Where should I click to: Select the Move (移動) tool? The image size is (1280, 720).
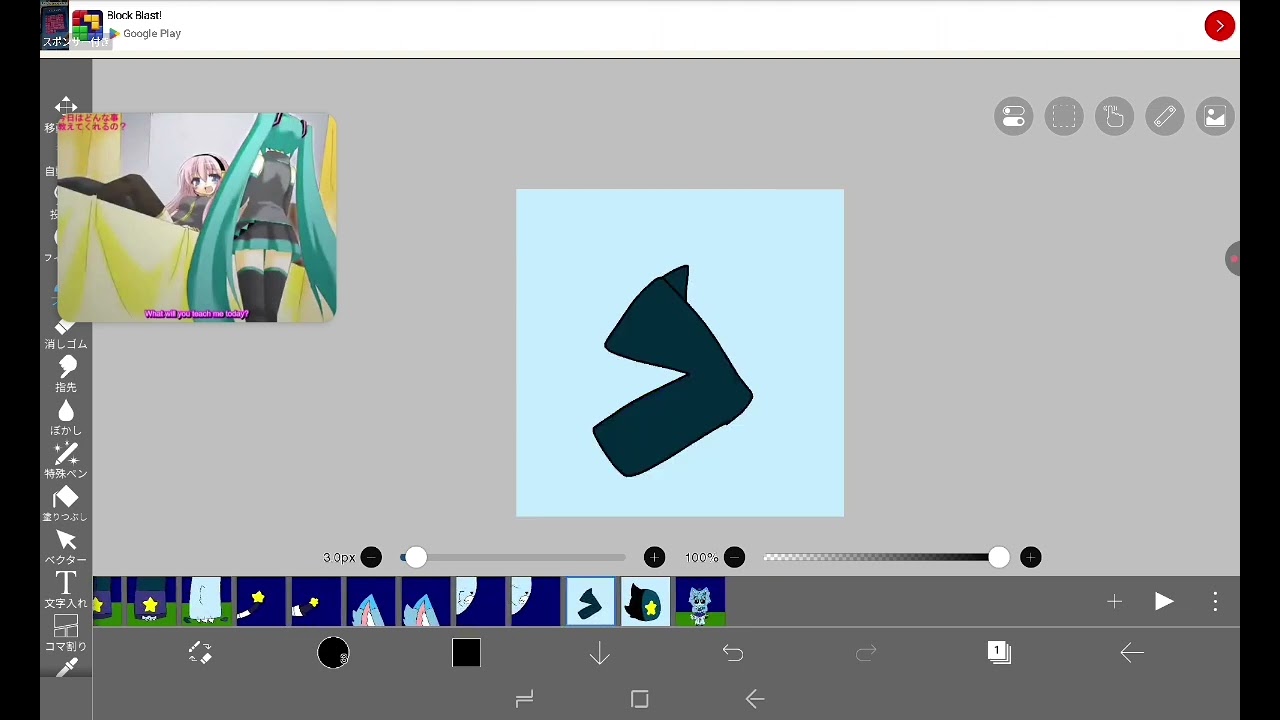tap(66, 114)
